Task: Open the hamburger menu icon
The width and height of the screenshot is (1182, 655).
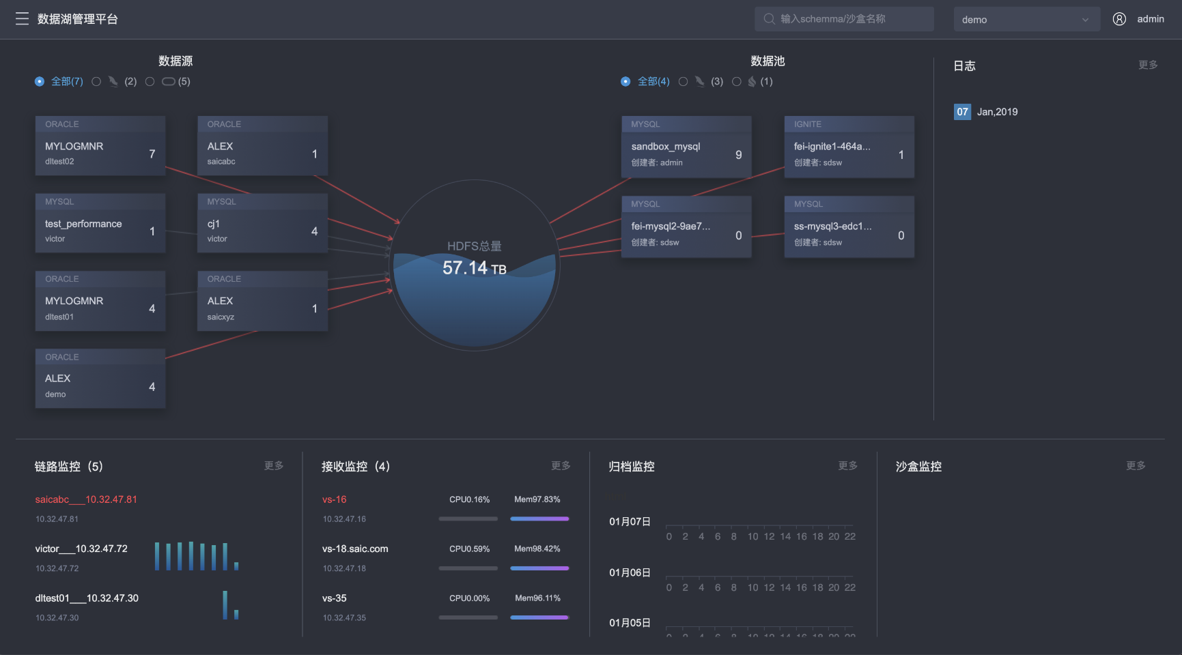Action: point(22,19)
